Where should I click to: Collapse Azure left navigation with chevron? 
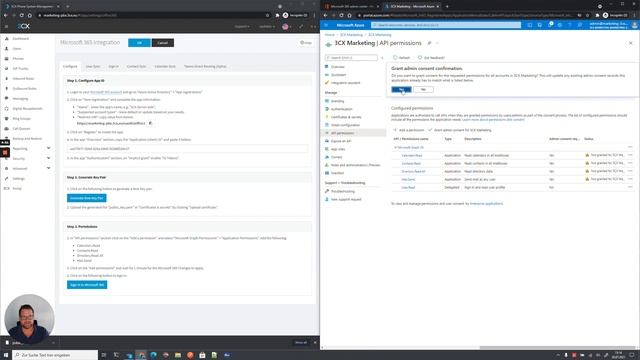(x=382, y=58)
